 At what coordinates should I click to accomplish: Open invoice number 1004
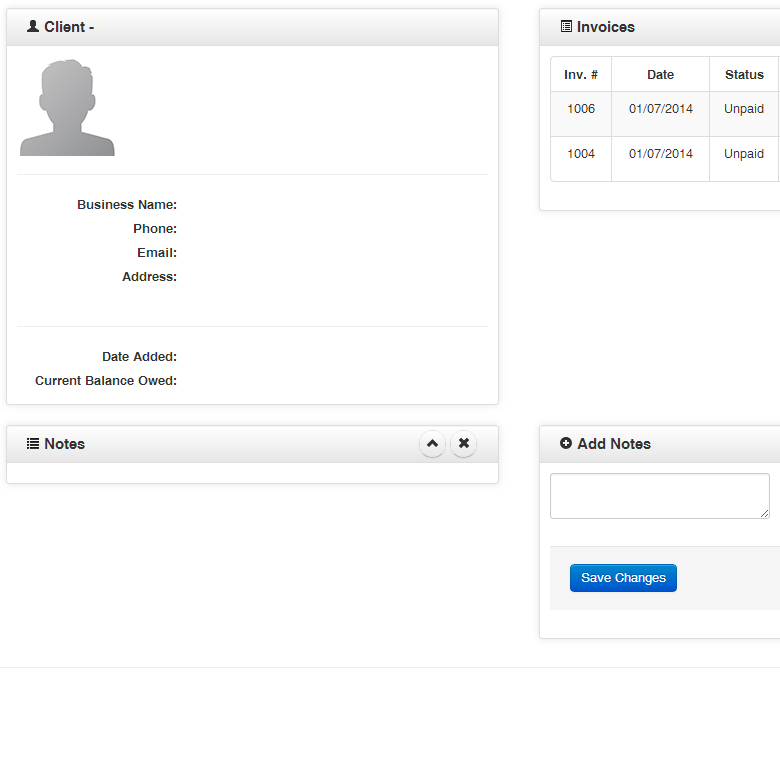[581, 154]
